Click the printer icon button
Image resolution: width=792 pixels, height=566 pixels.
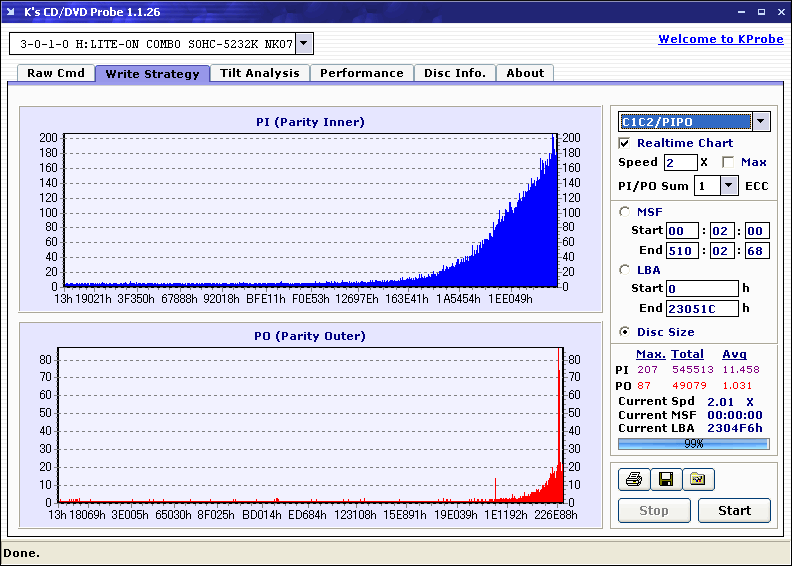point(634,479)
